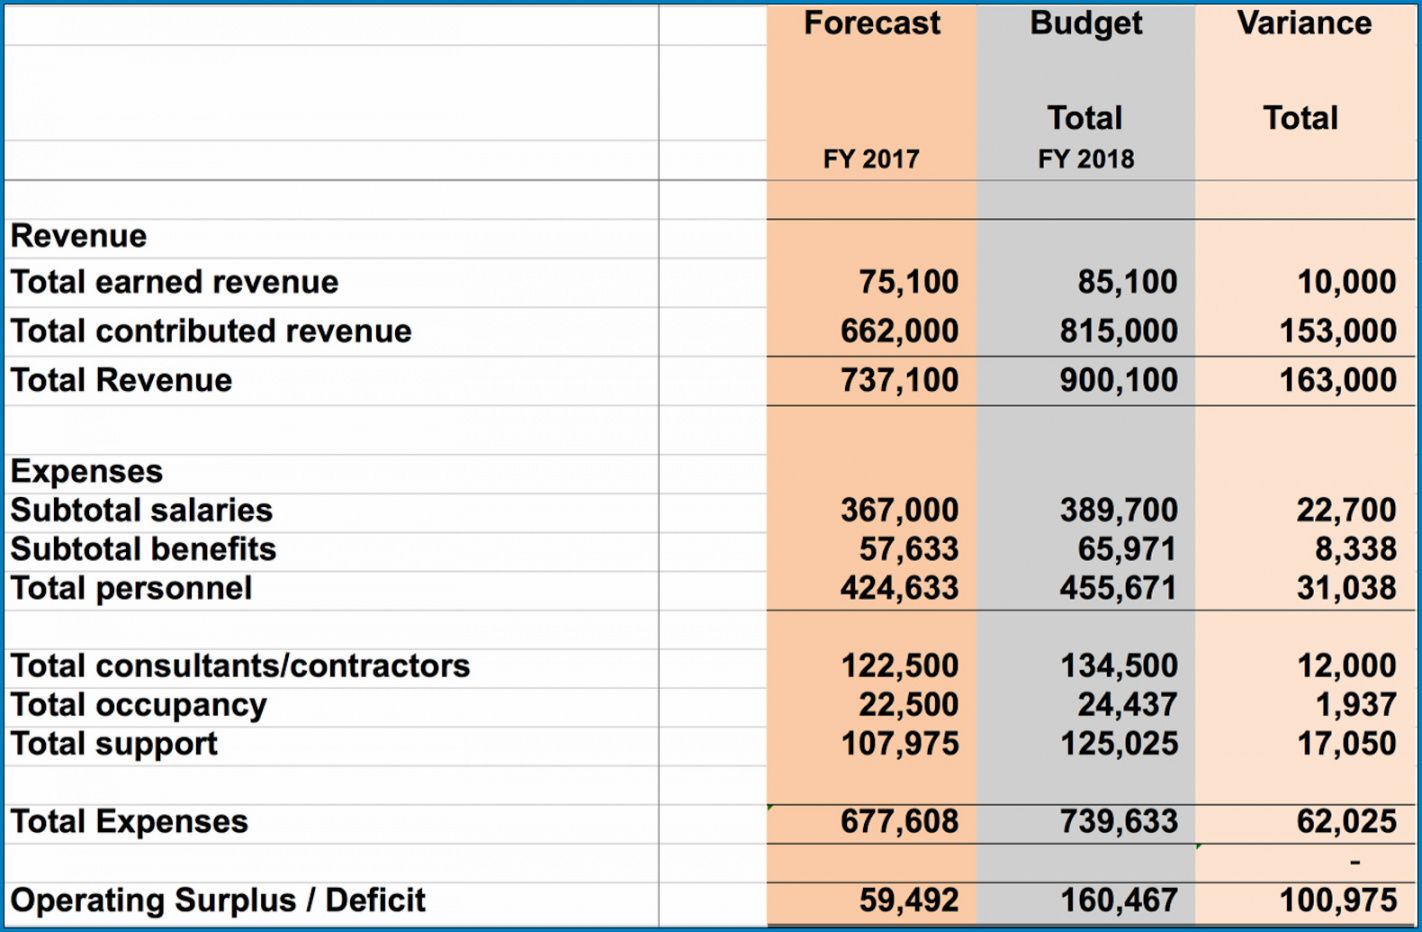Click the 163,000 Total Revenue variance cell
The height and width of the screenshot is (932, 1422).
click(1337, 380)
